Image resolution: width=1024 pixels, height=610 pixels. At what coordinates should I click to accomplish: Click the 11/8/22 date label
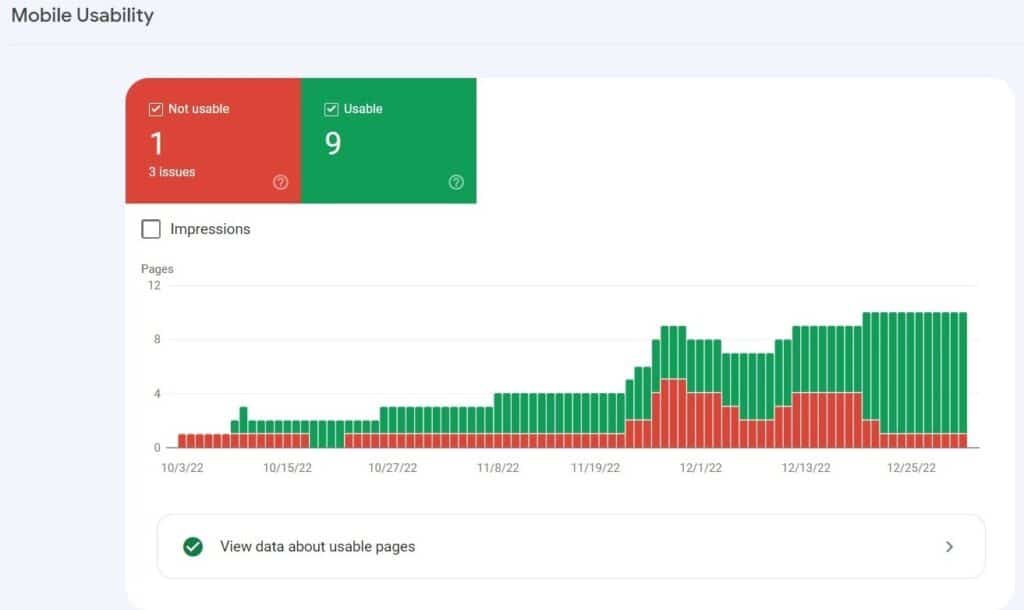coord(498,468)
